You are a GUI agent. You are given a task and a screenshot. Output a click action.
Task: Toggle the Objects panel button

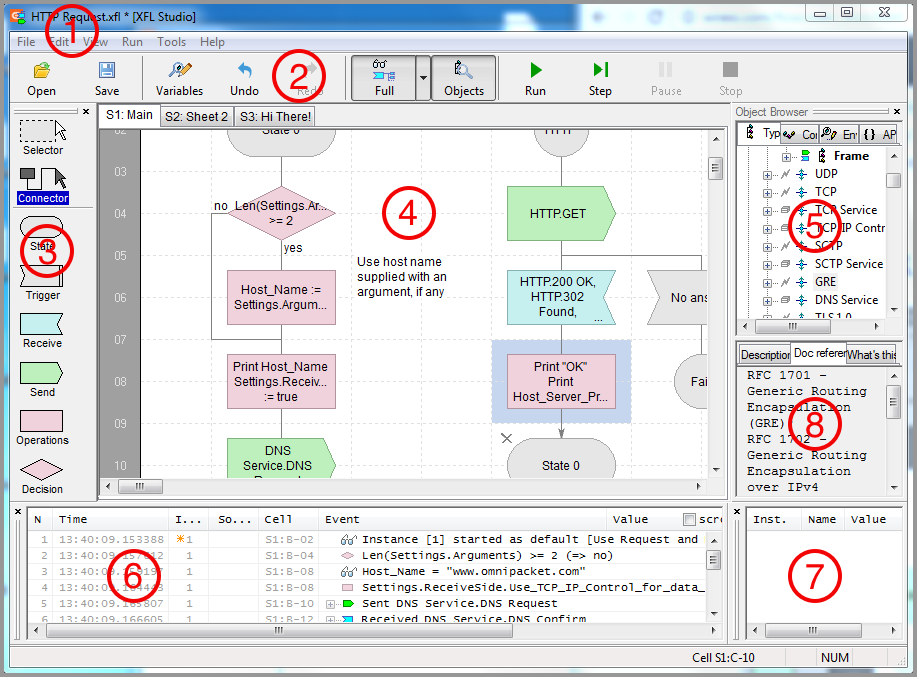pos(464,78)
